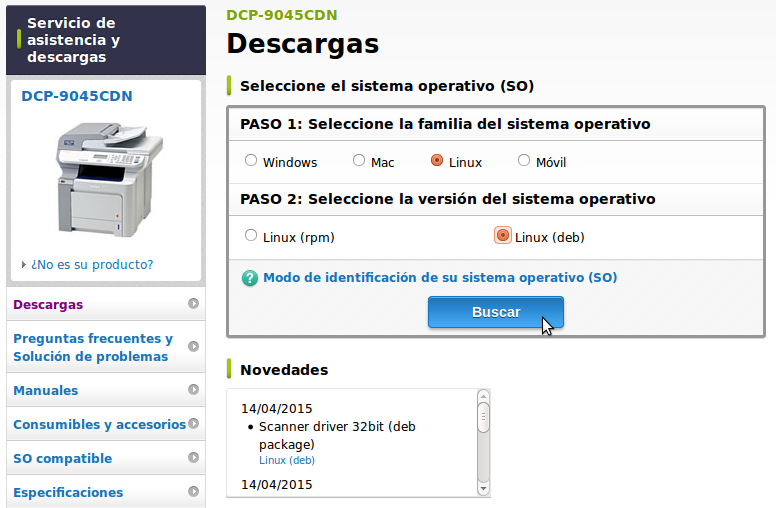Click the Buscar button
The image size is (776, 508).
(496, 312)
